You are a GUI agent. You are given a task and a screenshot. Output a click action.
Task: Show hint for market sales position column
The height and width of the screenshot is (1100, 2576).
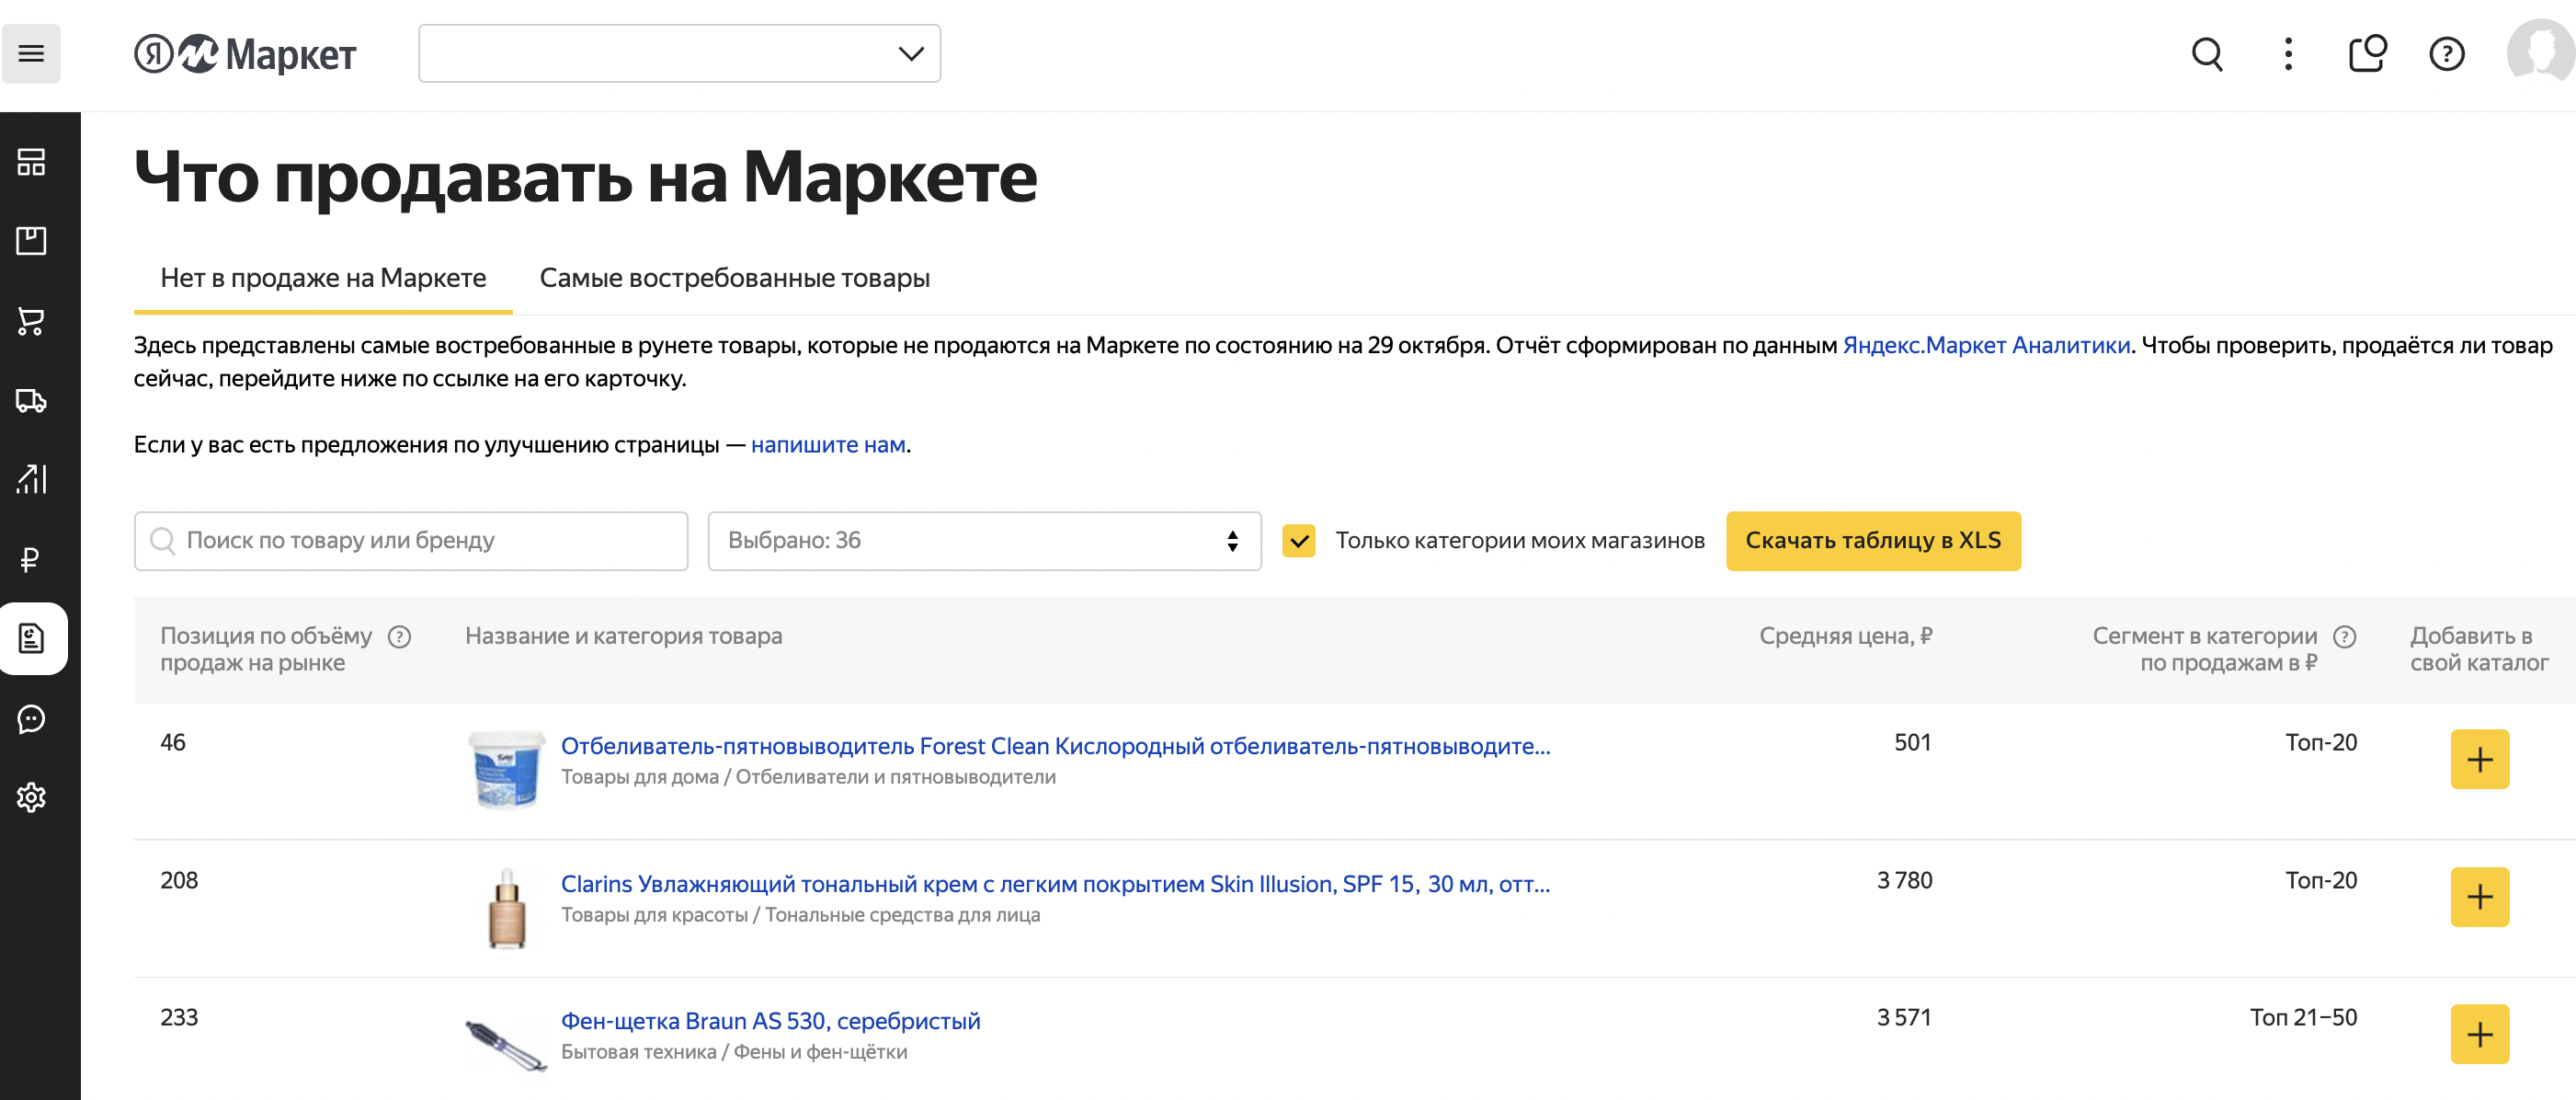tap(399, 637)
